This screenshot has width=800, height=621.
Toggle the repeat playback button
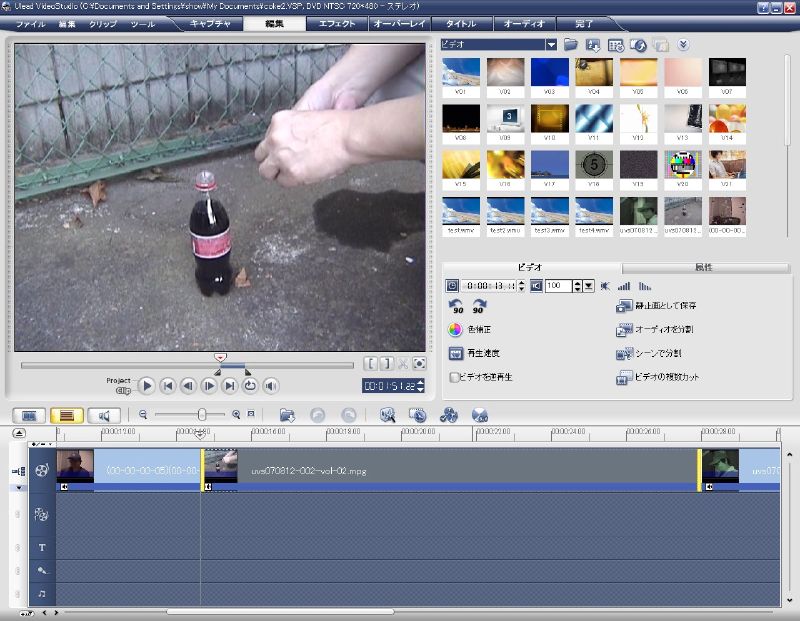[250, 385]
